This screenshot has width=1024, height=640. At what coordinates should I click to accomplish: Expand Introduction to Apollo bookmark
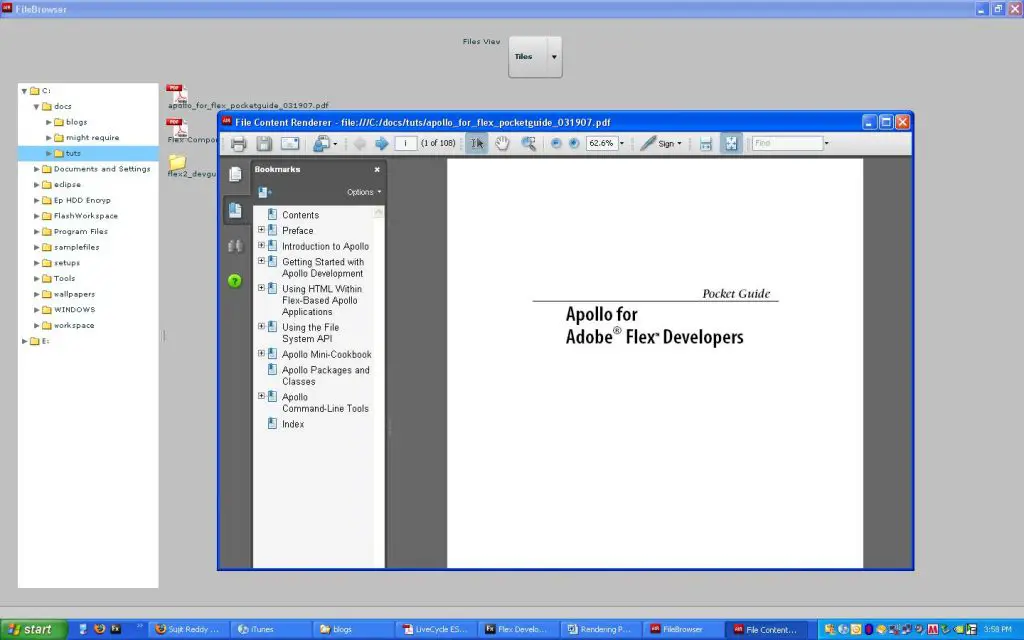coord(261,246)
